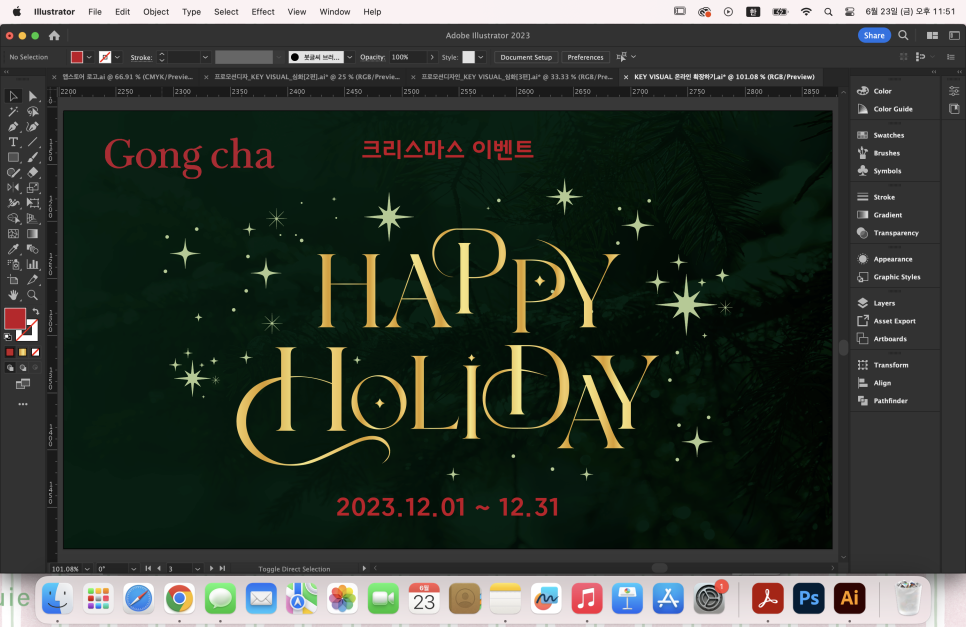Select the Selection tool arrow
The width and height of the screenshot is (966, 627).
click(x=13, y=96)
